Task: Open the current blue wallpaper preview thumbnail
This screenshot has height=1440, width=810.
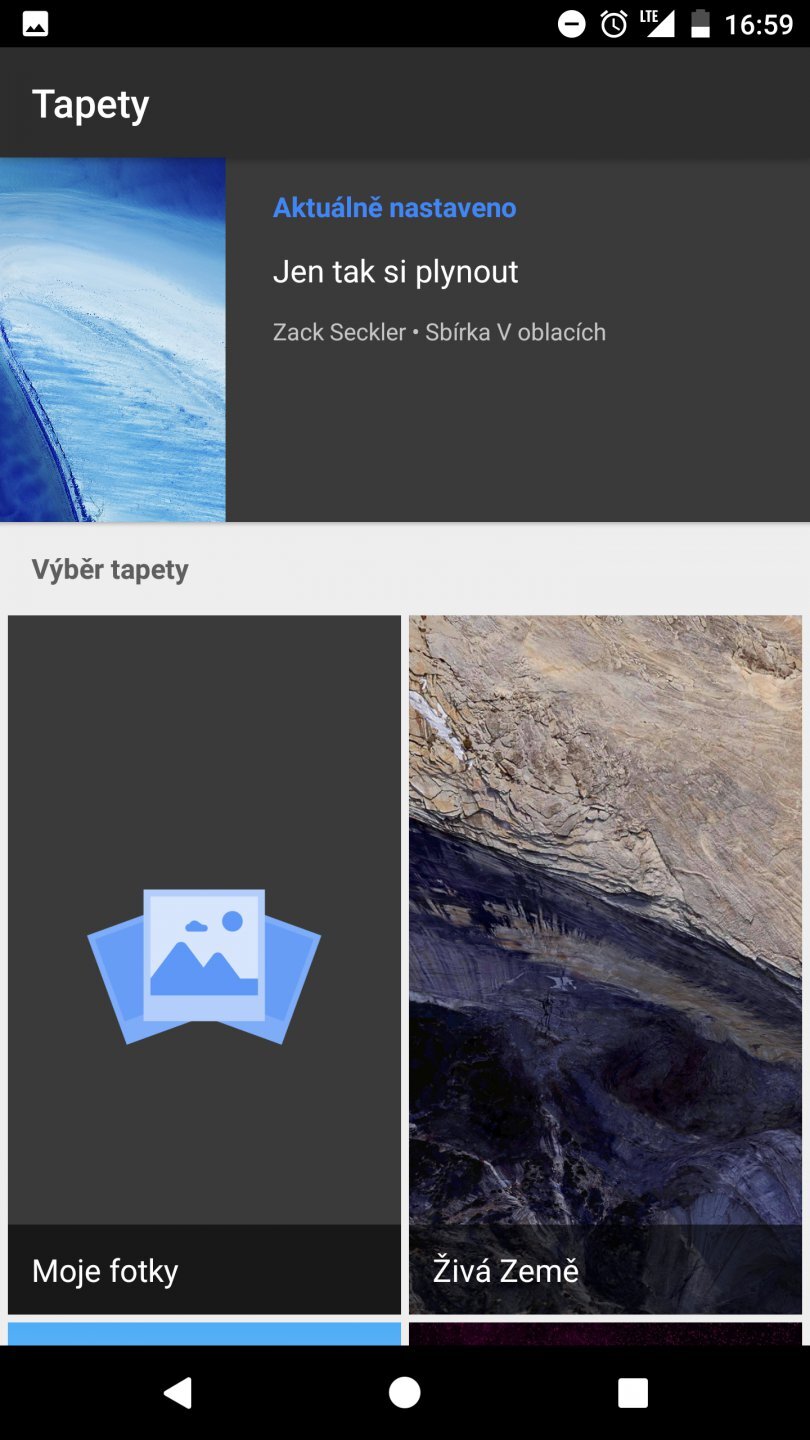Action: [113, 340]
